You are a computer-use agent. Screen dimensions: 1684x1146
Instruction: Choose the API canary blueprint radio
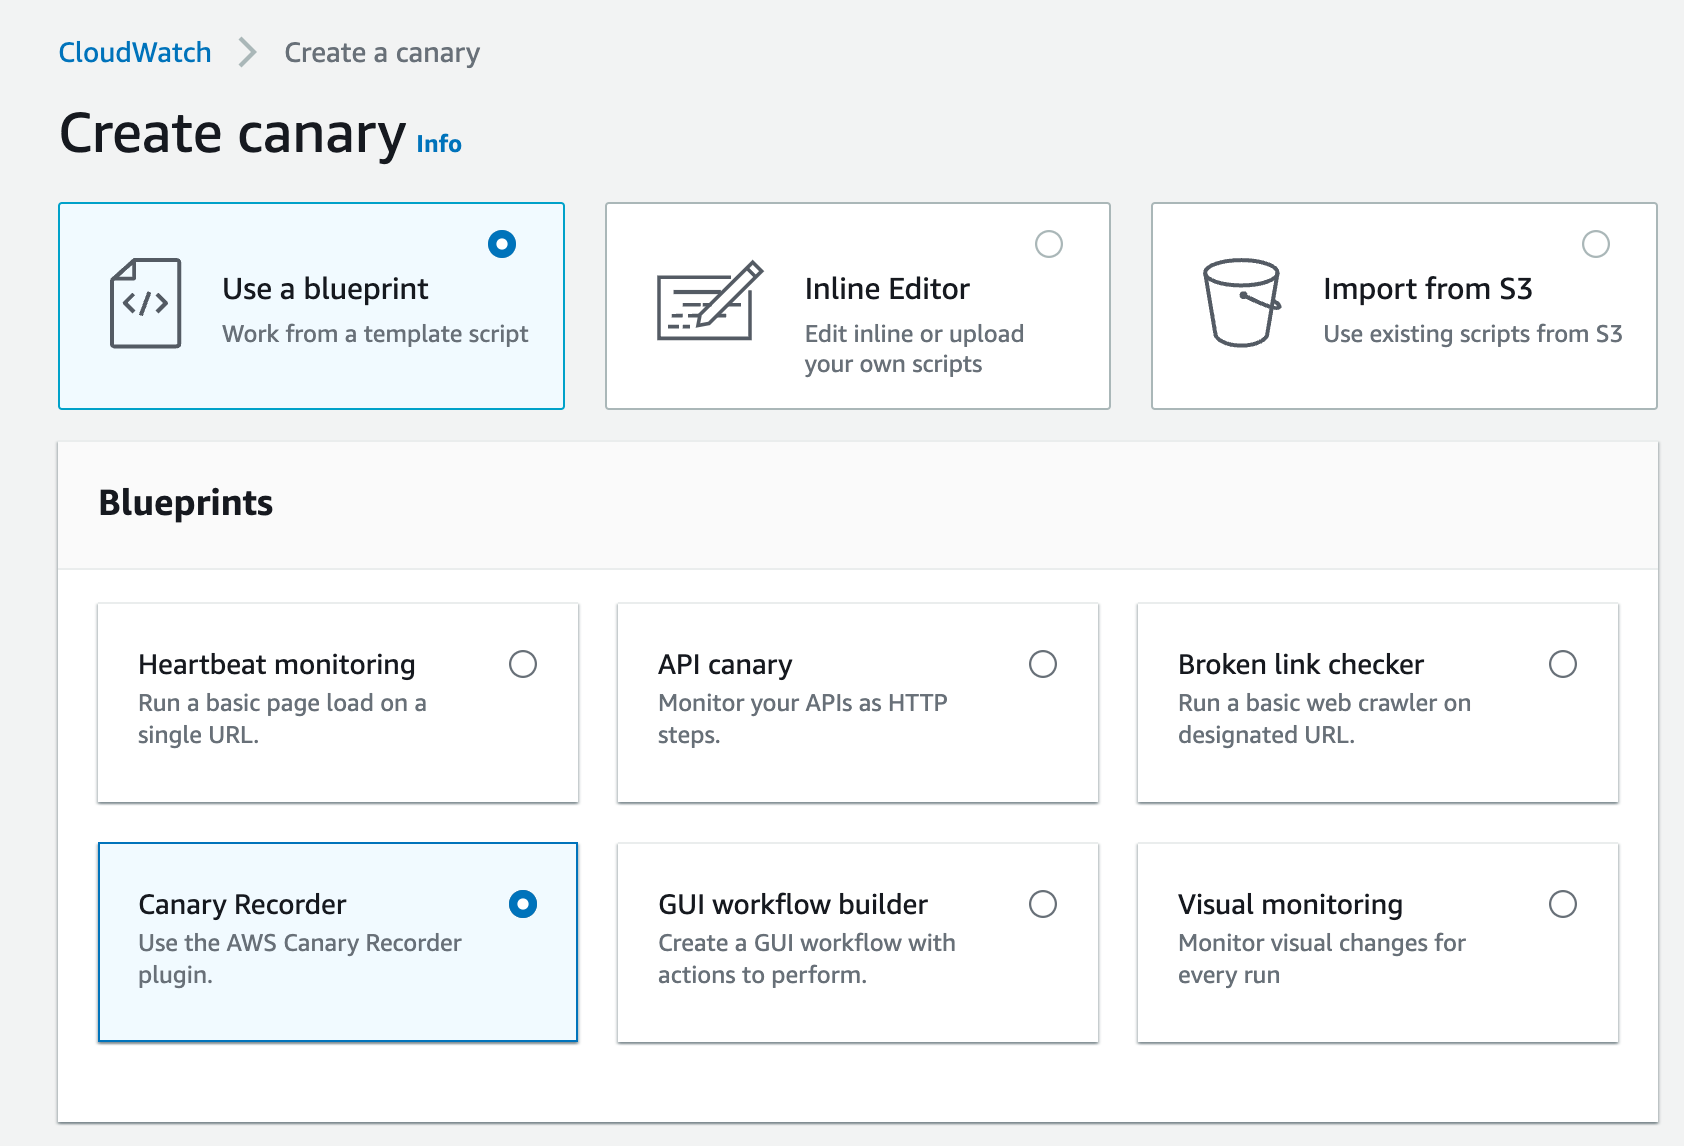[x=1043, y=664]
